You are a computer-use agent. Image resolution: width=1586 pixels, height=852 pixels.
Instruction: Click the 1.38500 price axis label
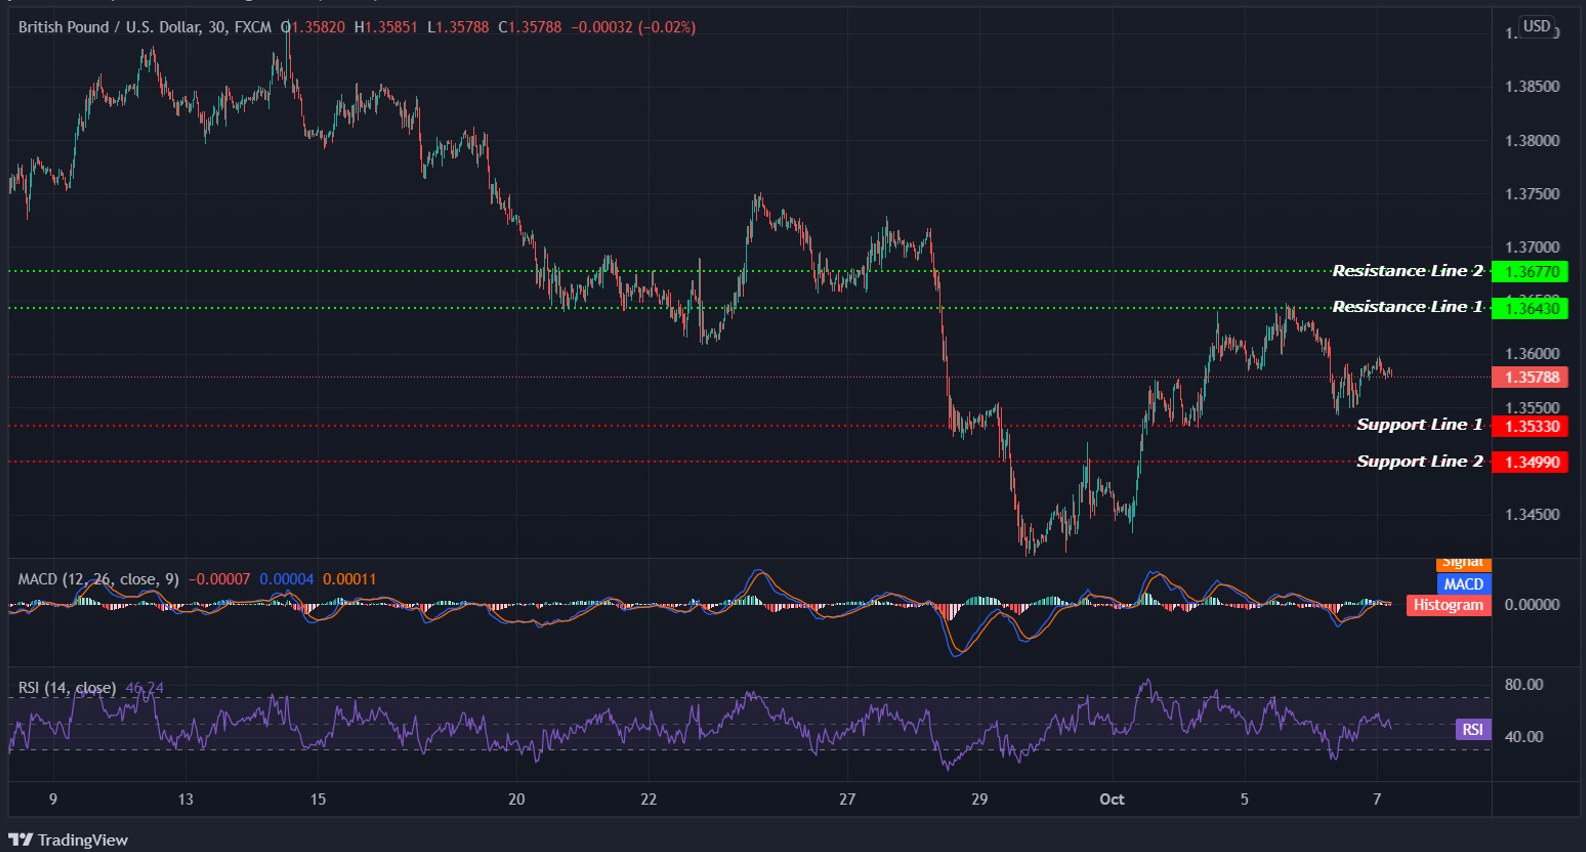click(x=1532, y=87)
